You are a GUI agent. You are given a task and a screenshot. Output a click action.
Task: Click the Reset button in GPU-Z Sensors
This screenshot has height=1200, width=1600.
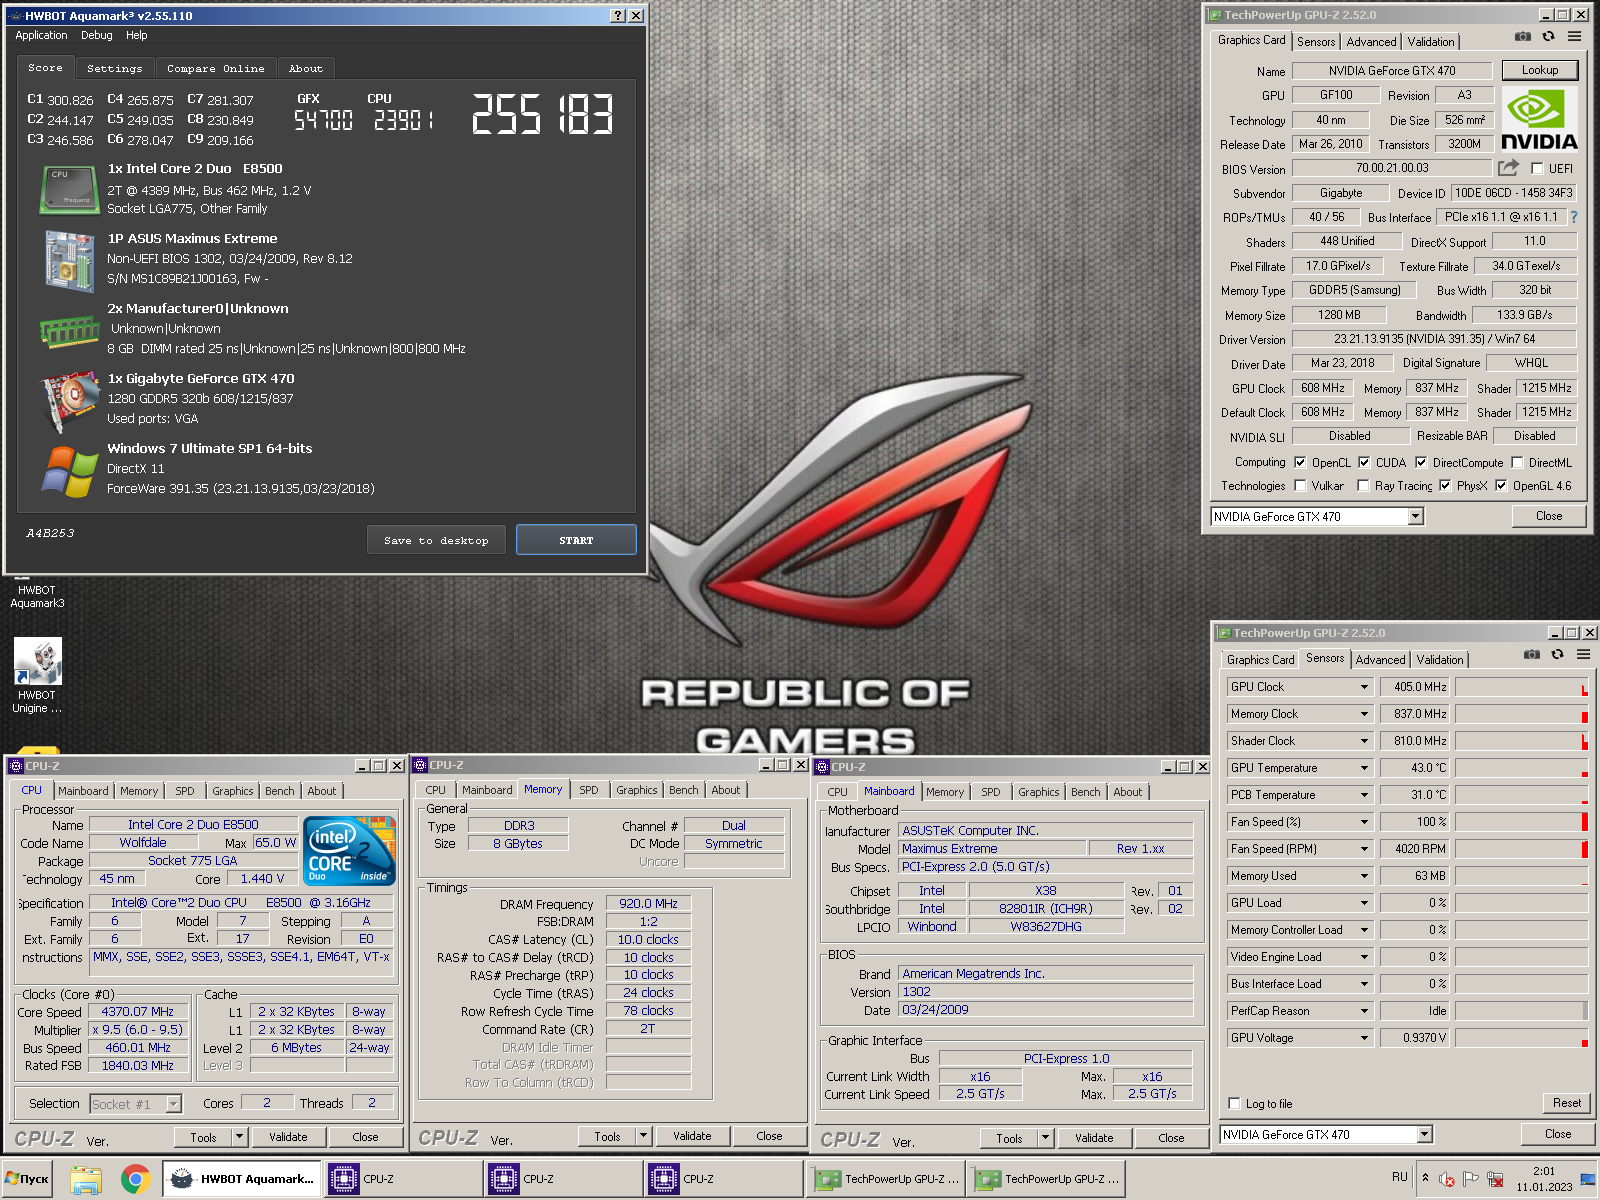click(1567, 1103)
